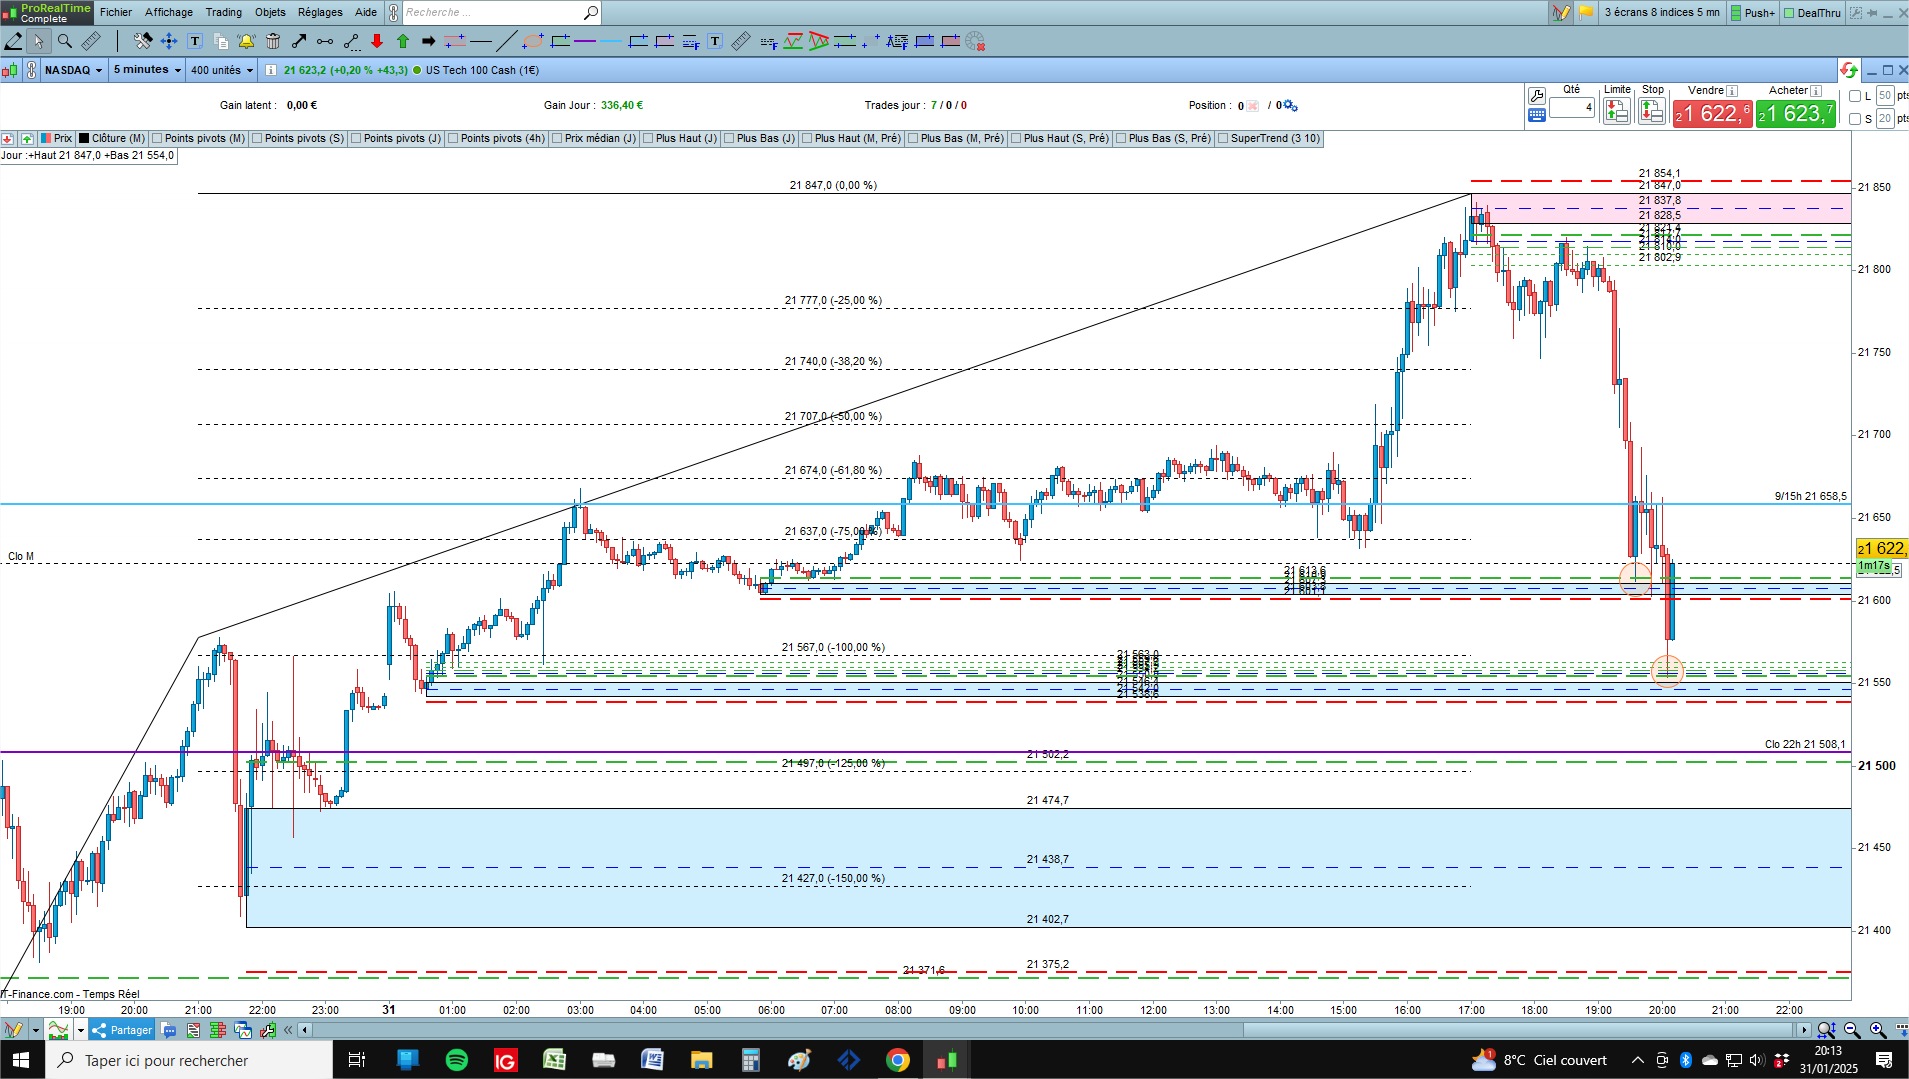
Task: Collapse bottom toolbar with double chevron
Action: pyautogui.click(x=288, y=1030)
